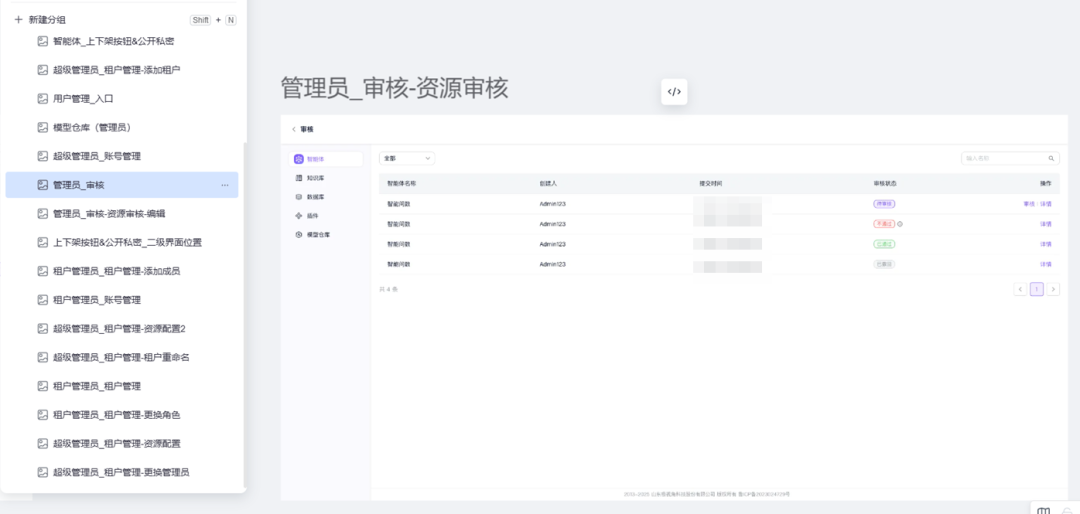Click the image icon of 超级管理员_账号管理
Image resolution: width=1080 pixels, height=514 pixels.
click(x=43, y=156)
